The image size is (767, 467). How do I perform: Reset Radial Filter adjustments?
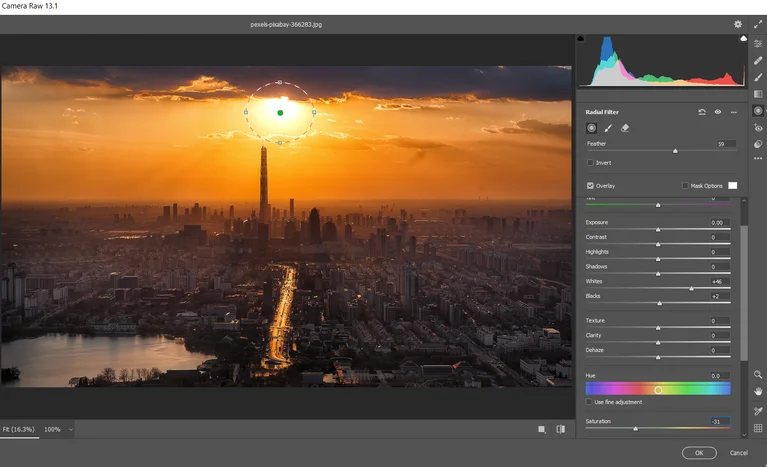click(x=702, y=112)
